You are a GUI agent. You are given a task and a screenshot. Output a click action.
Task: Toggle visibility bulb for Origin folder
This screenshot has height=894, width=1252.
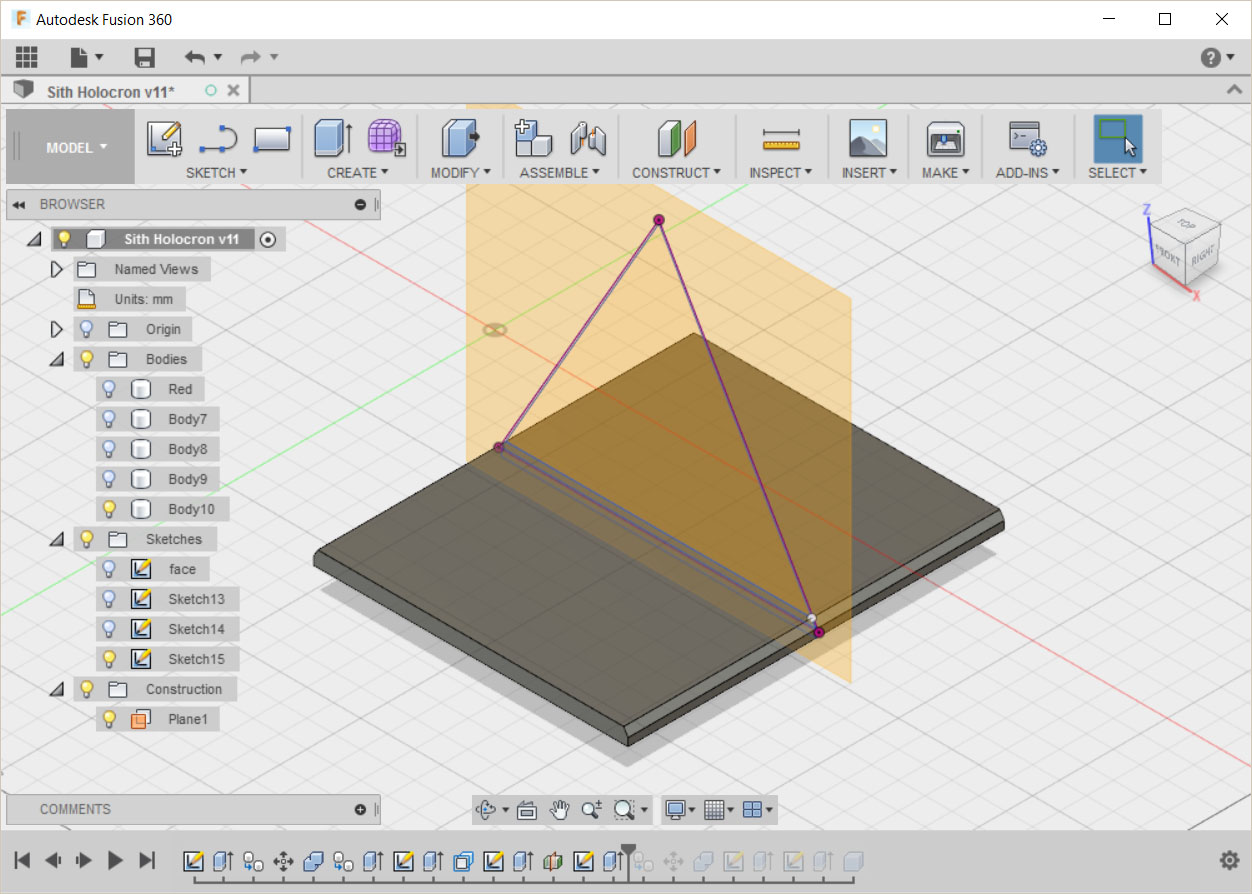point(86,329)
